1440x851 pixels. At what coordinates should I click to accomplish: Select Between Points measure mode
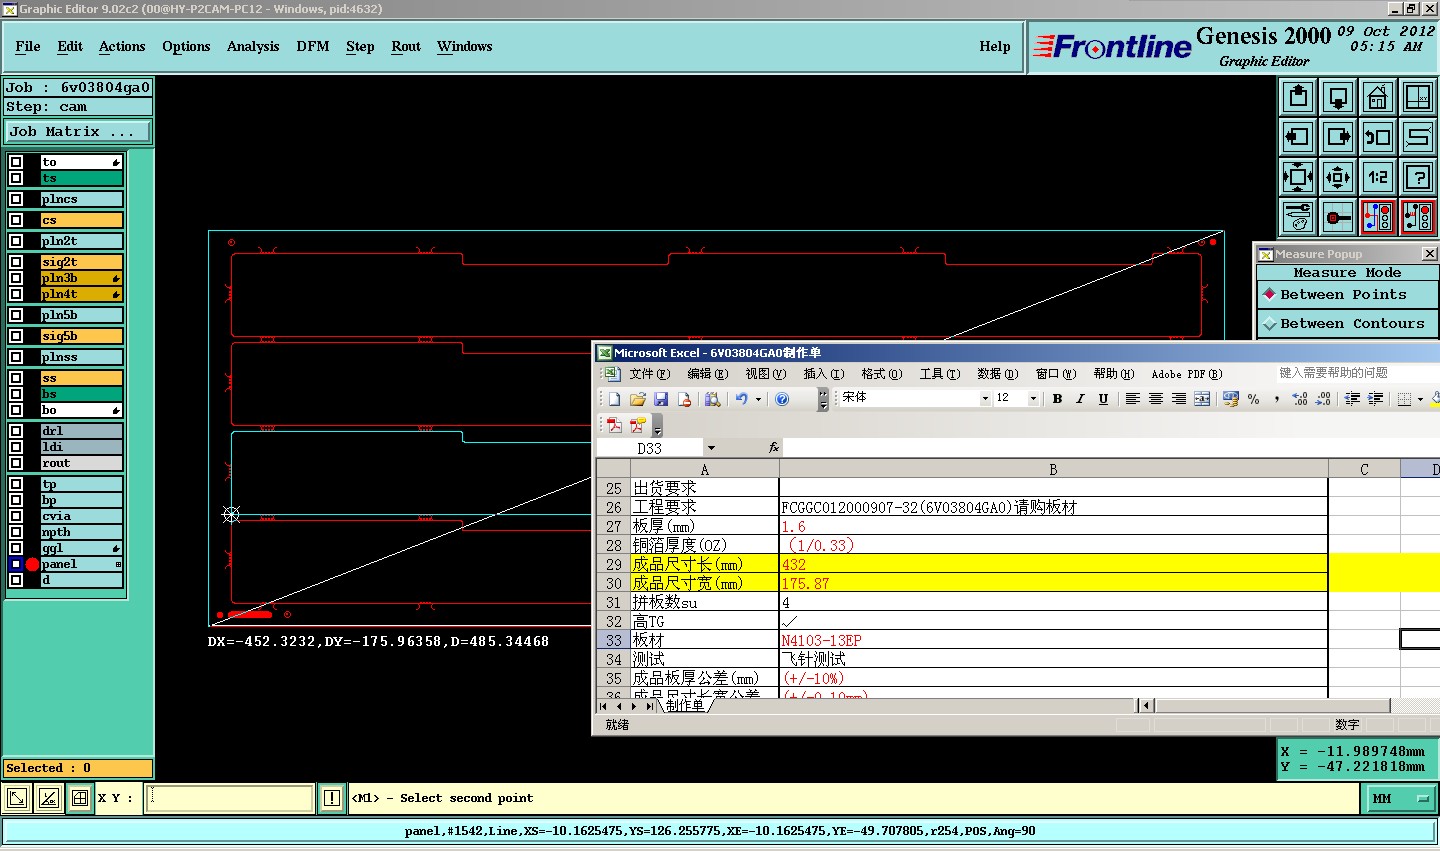point(1347,295)
